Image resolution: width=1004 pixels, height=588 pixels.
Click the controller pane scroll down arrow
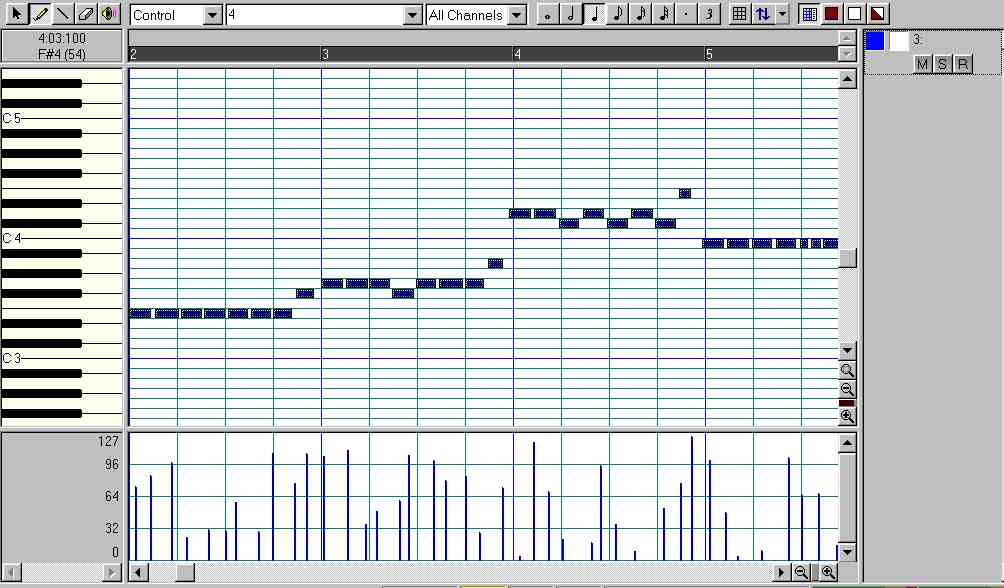click(847, 552)
